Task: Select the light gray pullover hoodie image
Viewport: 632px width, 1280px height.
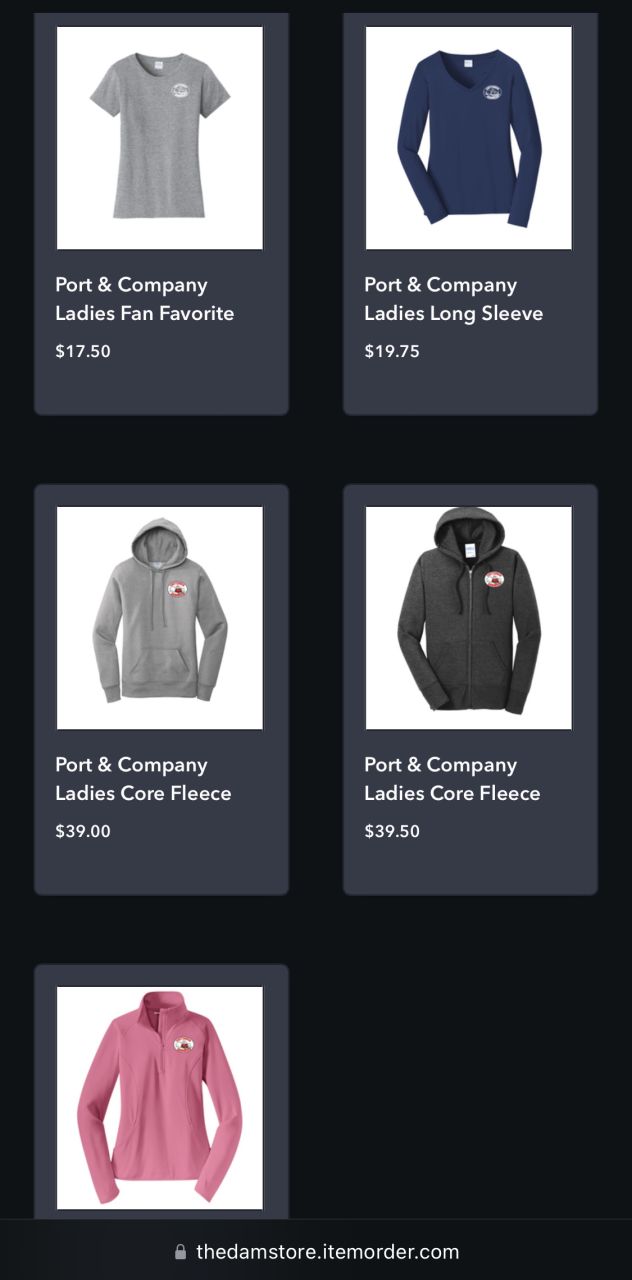Action: click(x=160, y=618)
